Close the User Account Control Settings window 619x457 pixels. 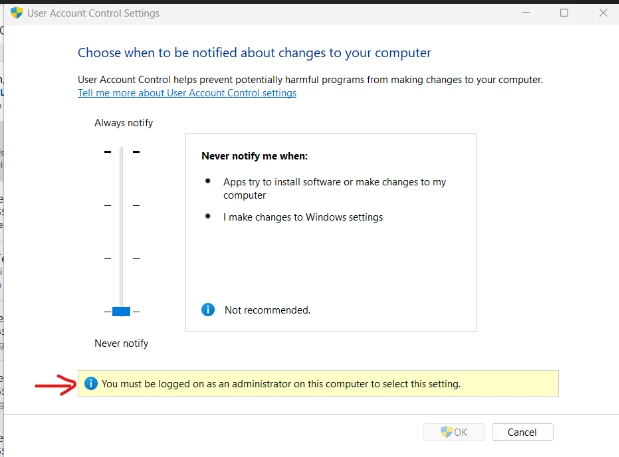[x=603, y=13]
